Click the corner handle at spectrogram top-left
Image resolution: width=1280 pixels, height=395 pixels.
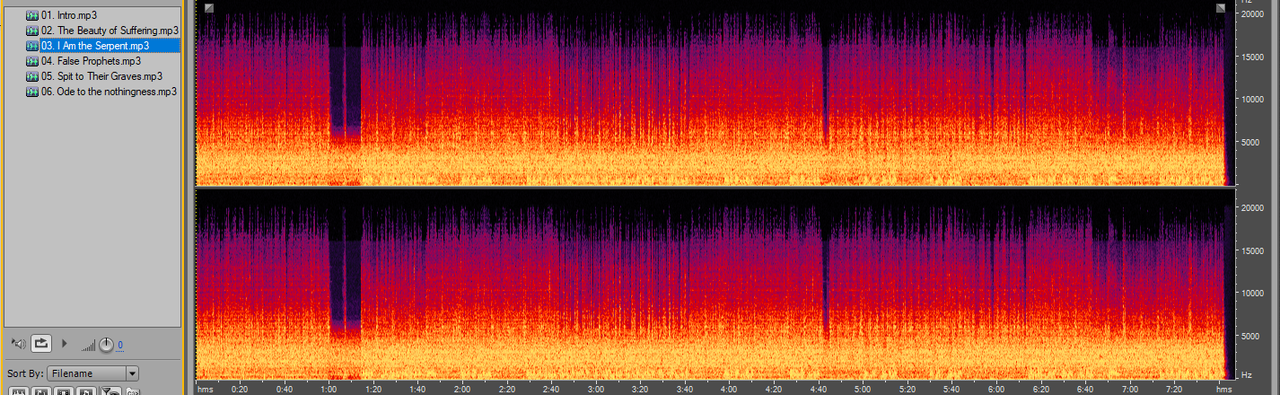[x=208, y=8]
